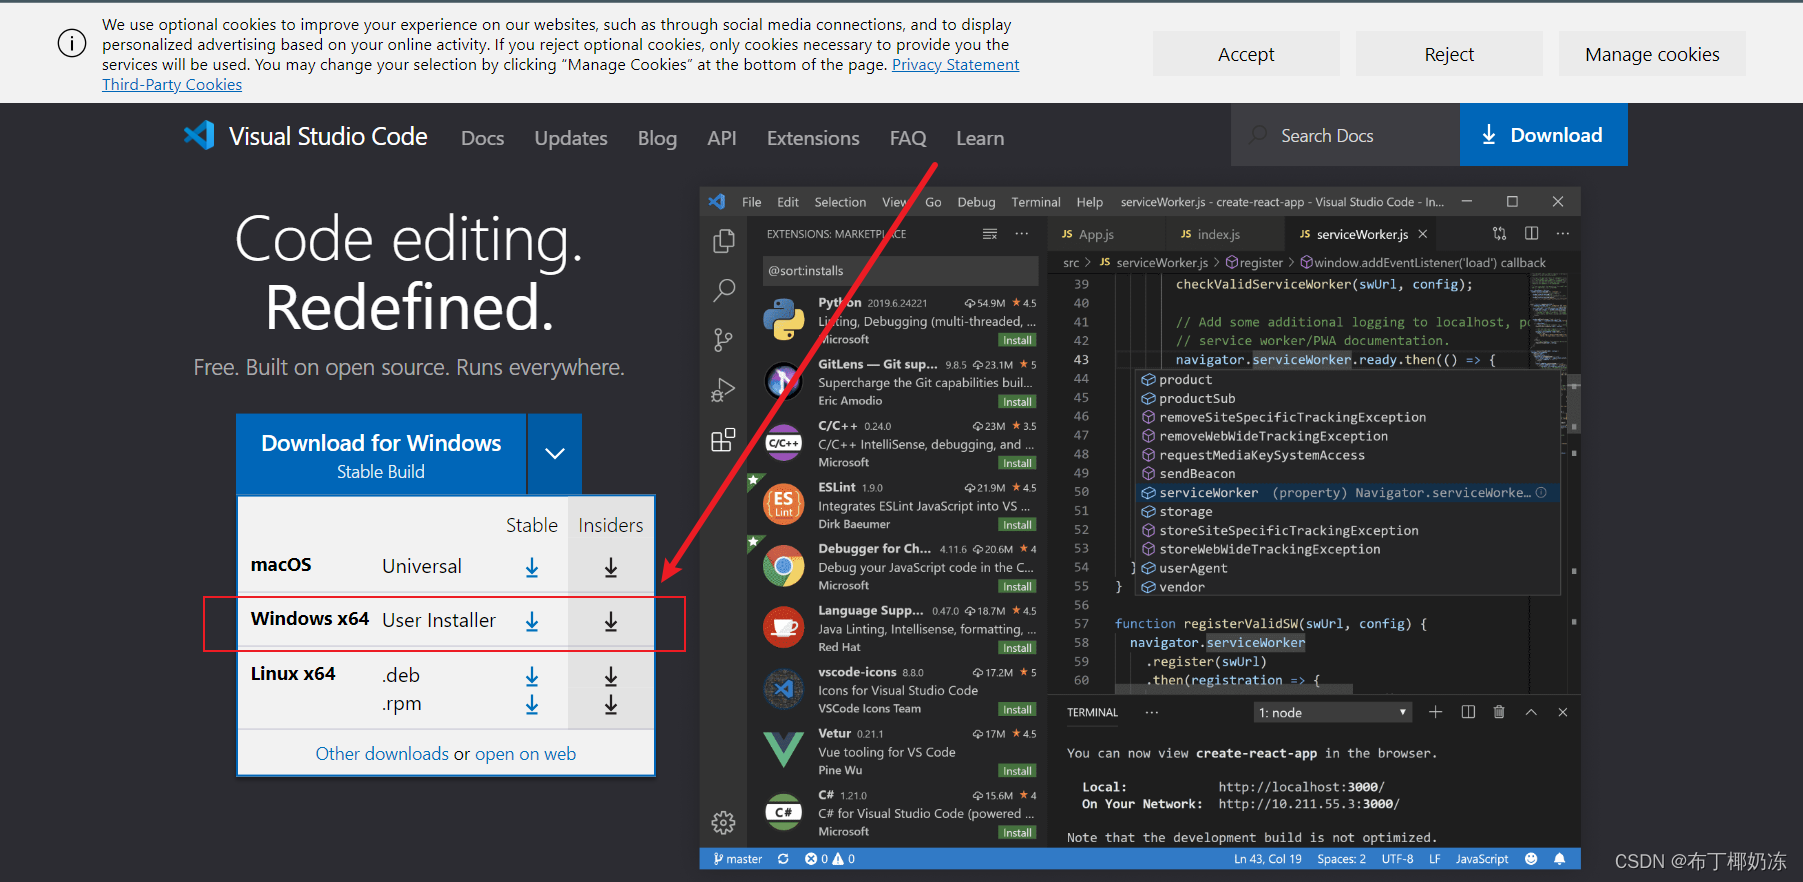1803x882 pixels.
Task: Click the Vetur extension icon
Action: pos(784,750)
